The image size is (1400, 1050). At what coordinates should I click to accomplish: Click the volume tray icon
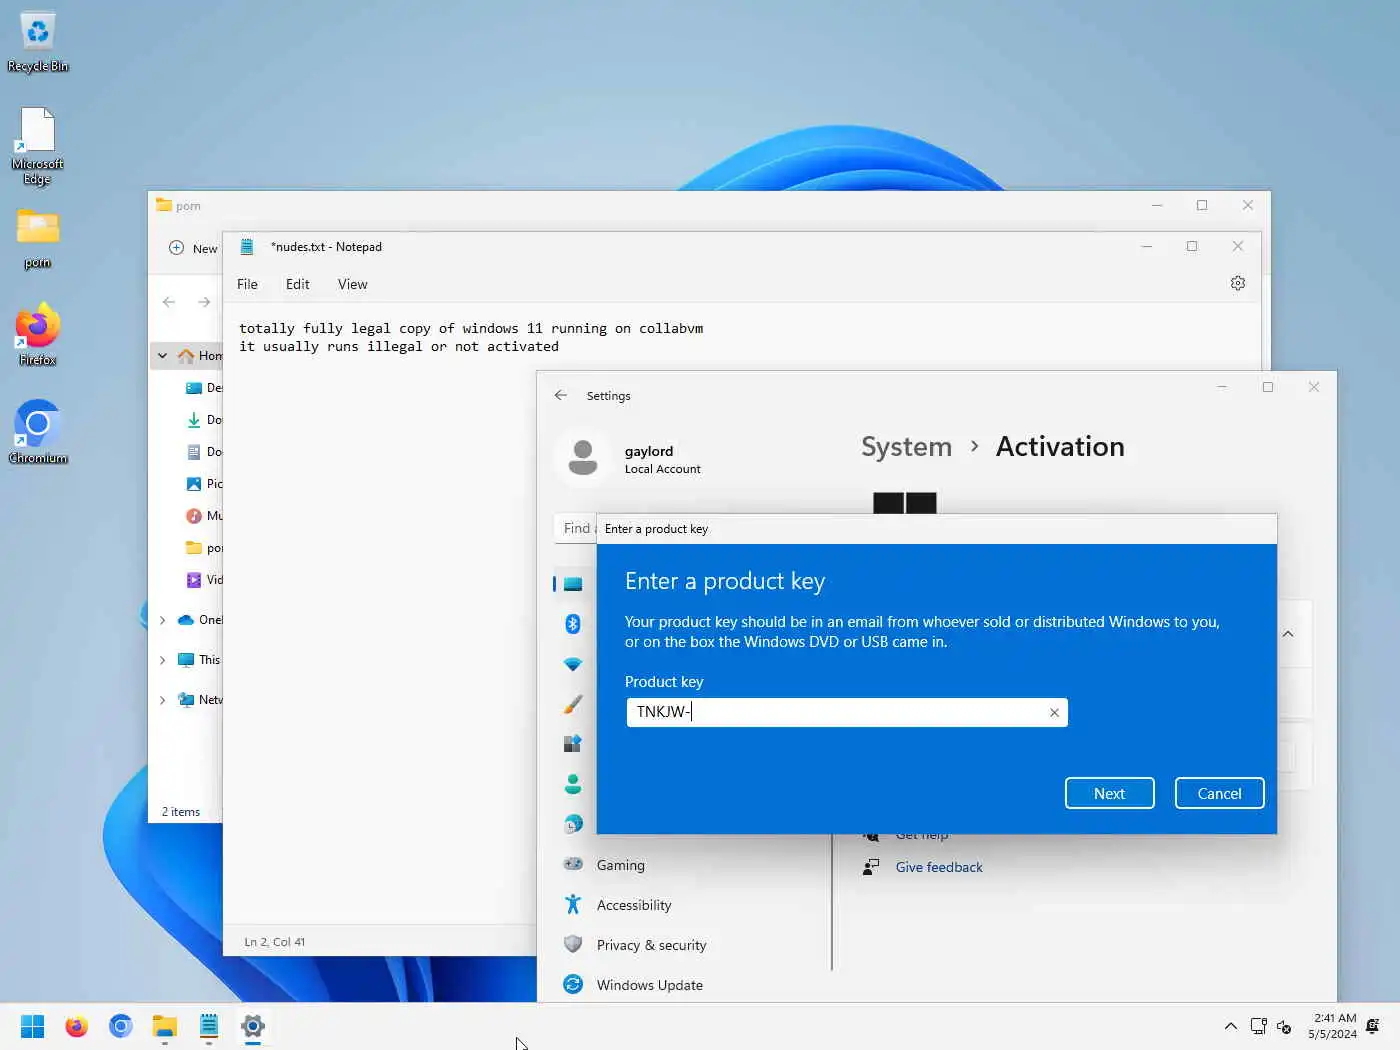click(1285, 1026)
